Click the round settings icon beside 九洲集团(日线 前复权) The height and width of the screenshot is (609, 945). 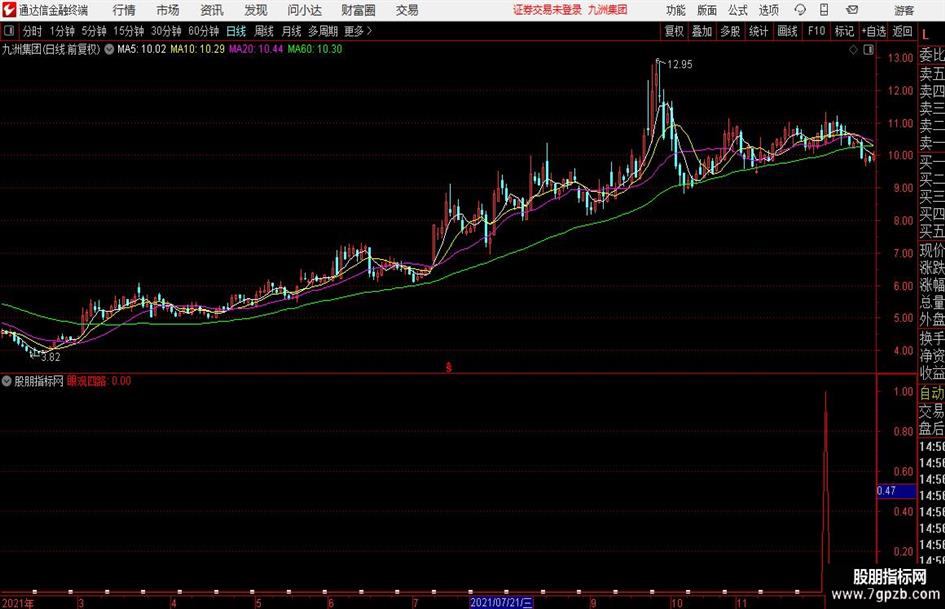[x=109, y=49]
